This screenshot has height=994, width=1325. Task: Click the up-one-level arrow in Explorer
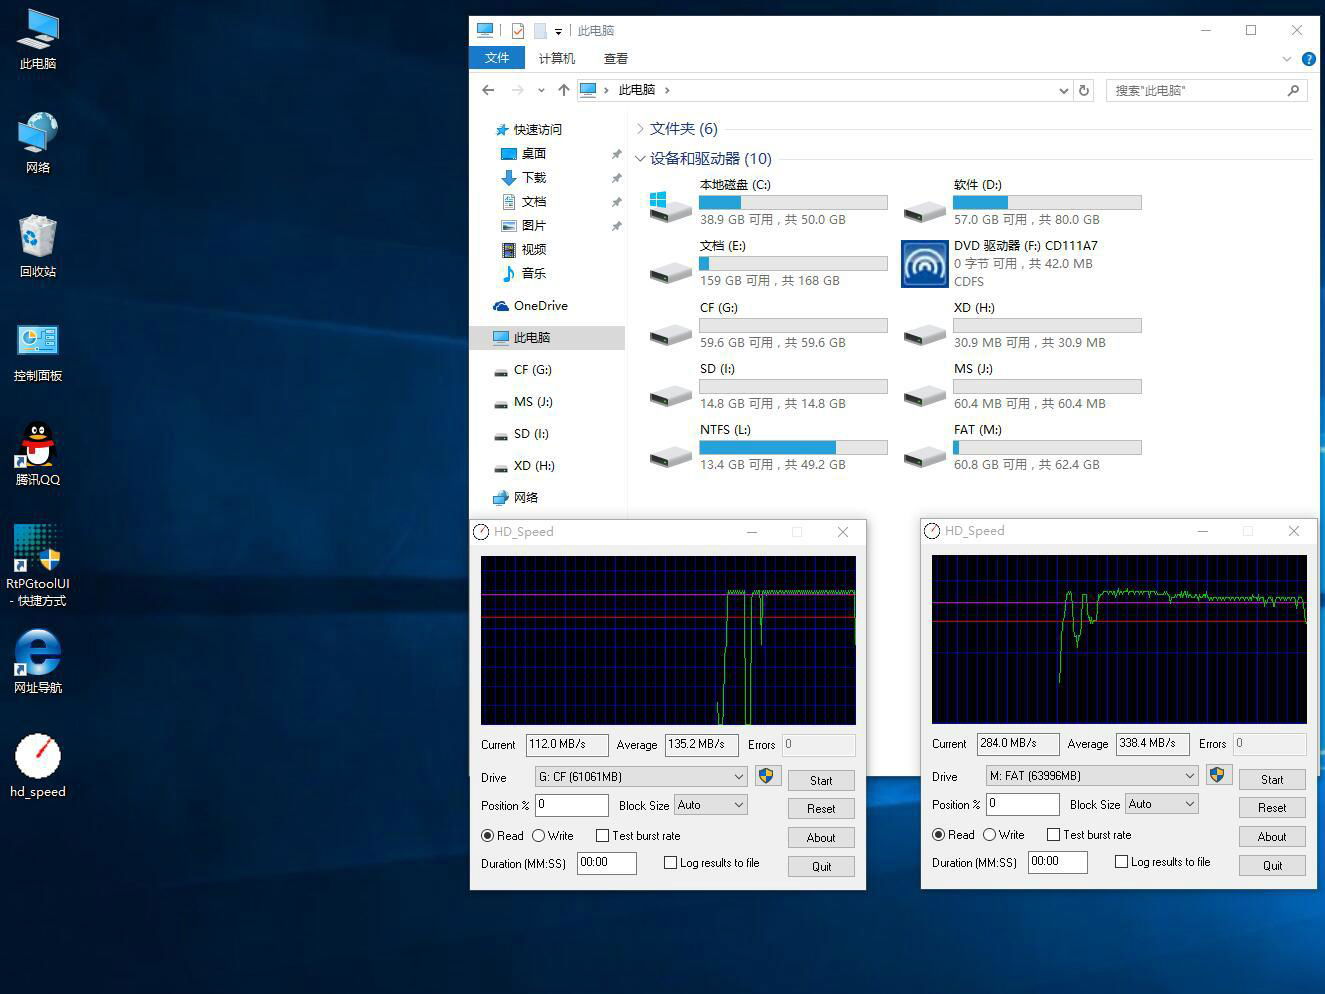(564, 90)
